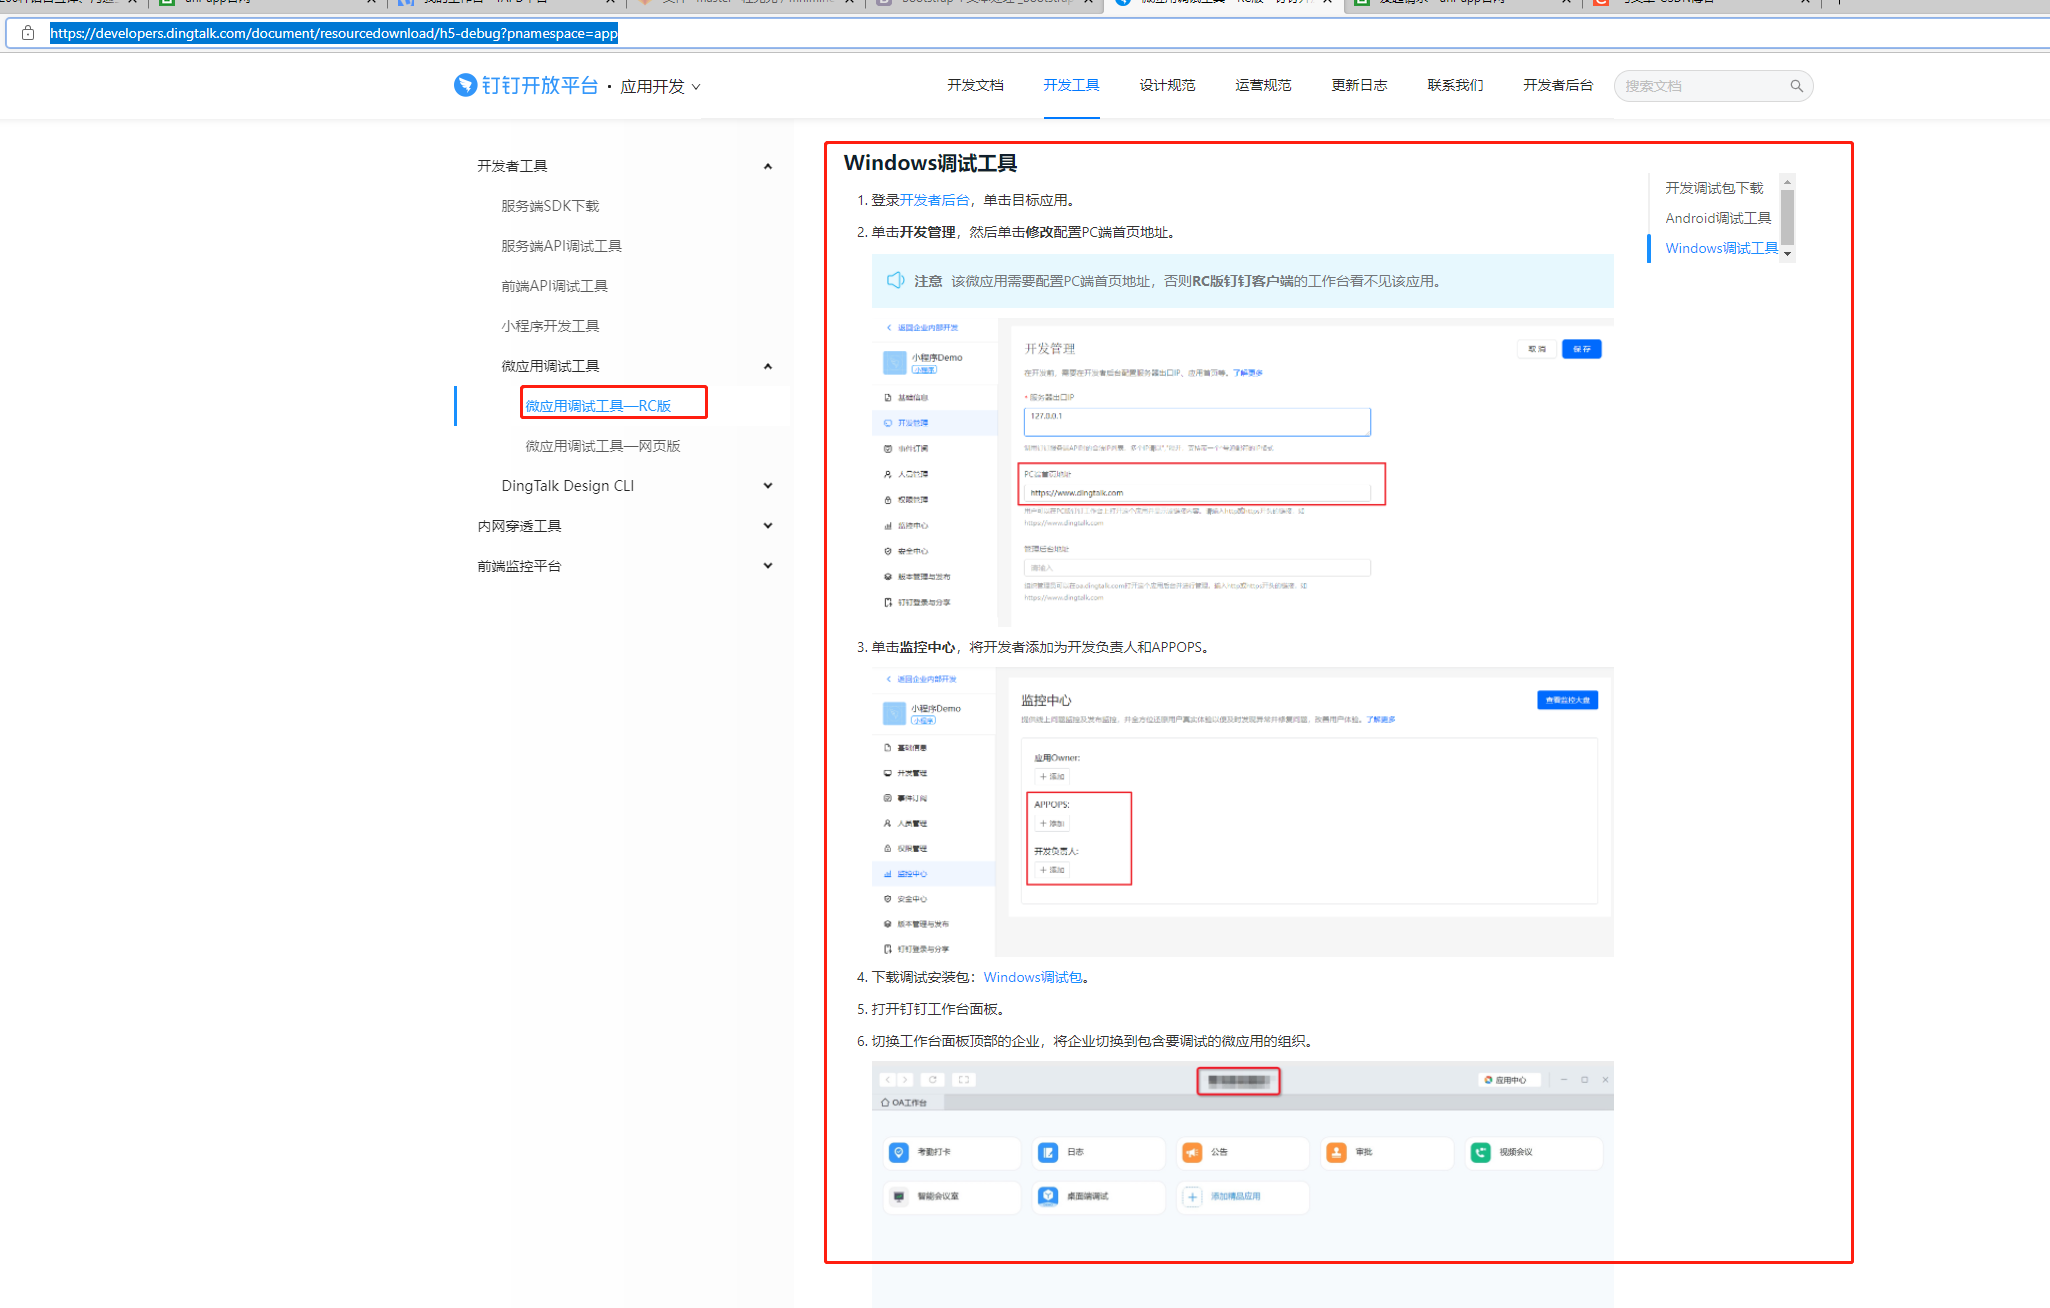Open the 开发者后台 link in step one
The height and width of the screenshot is (1308, 2050).
(x=934, y=200)
